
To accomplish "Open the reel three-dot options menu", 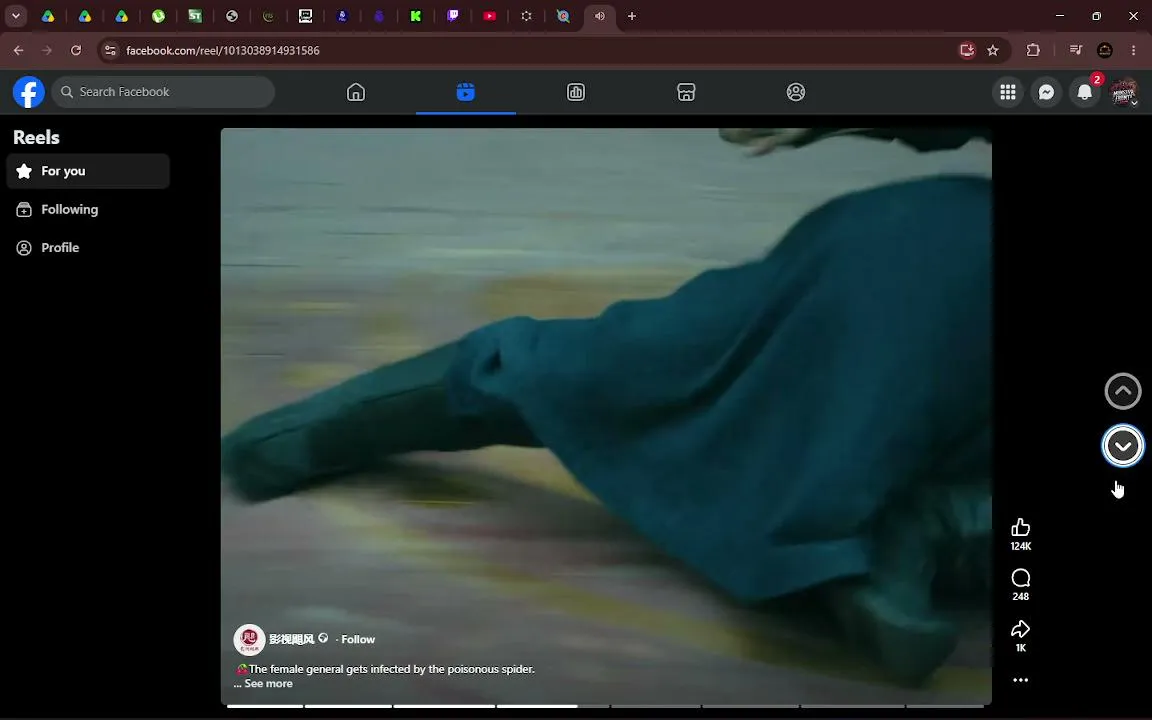I will click(1020, 680).
